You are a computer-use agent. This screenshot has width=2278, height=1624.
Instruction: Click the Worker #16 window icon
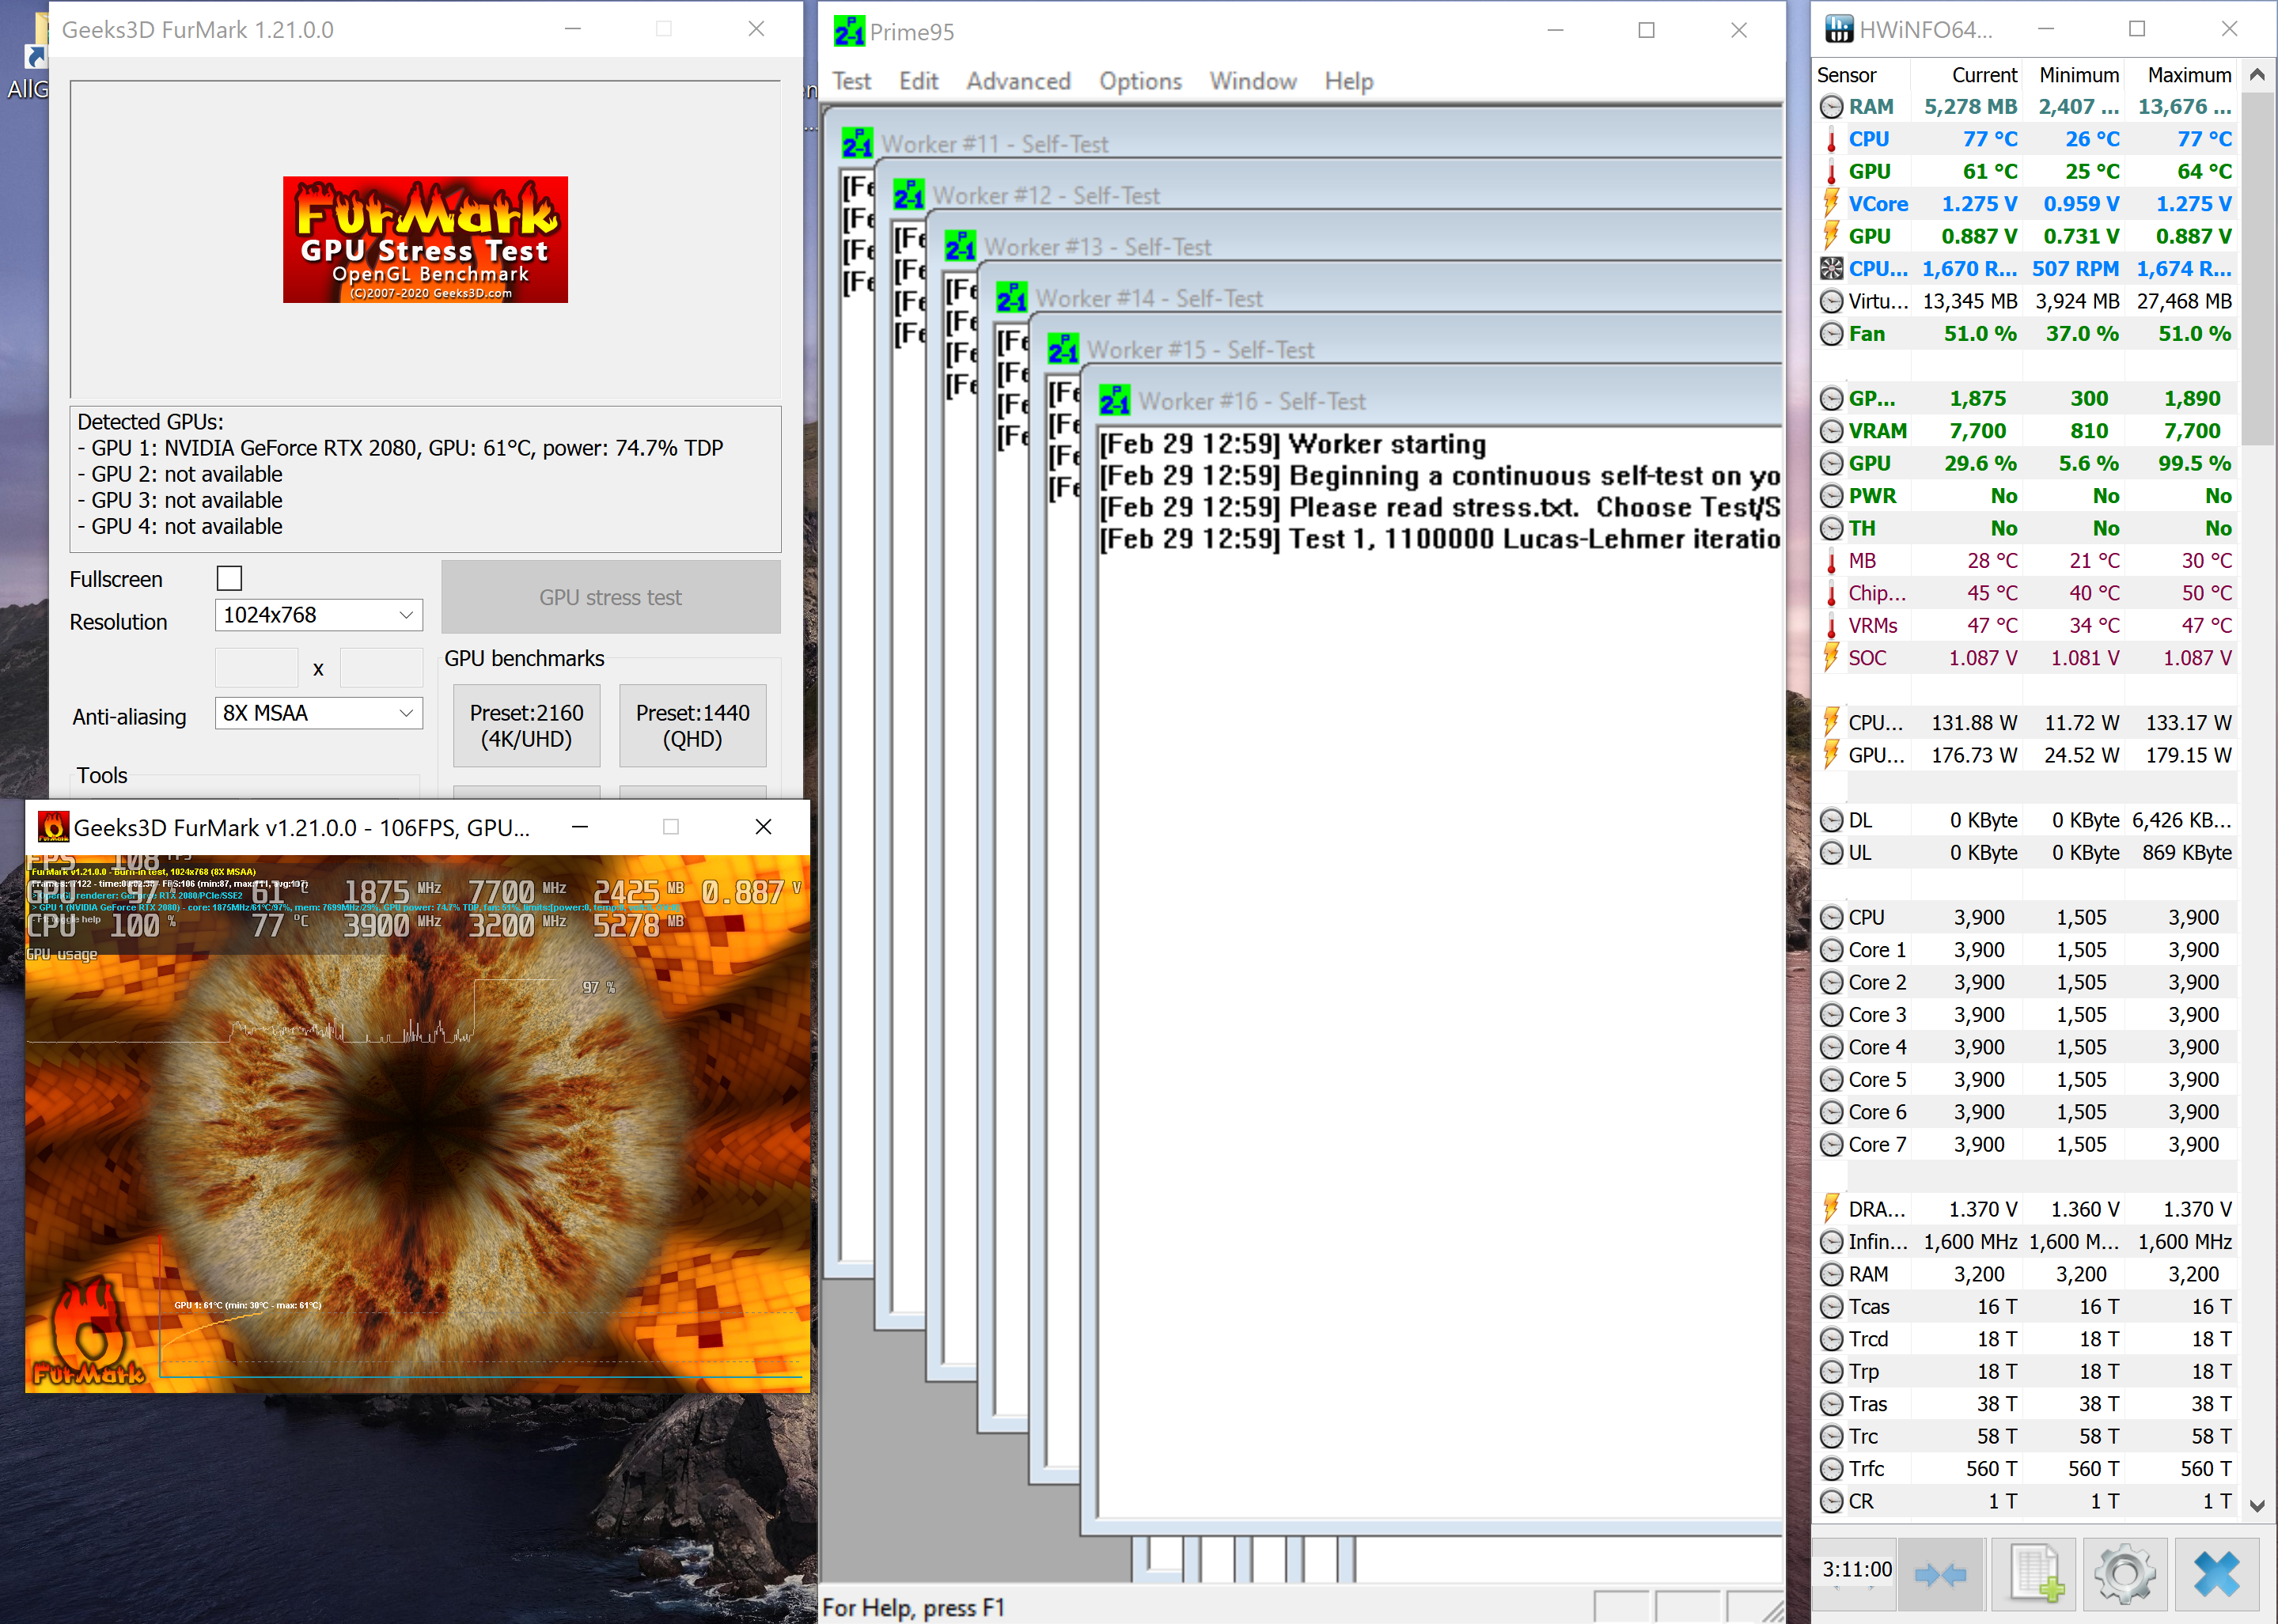(1114, 401)
